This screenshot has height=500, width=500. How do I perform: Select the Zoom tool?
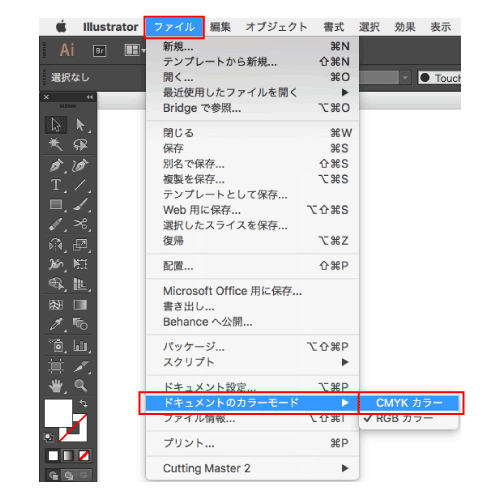(80, 386)
